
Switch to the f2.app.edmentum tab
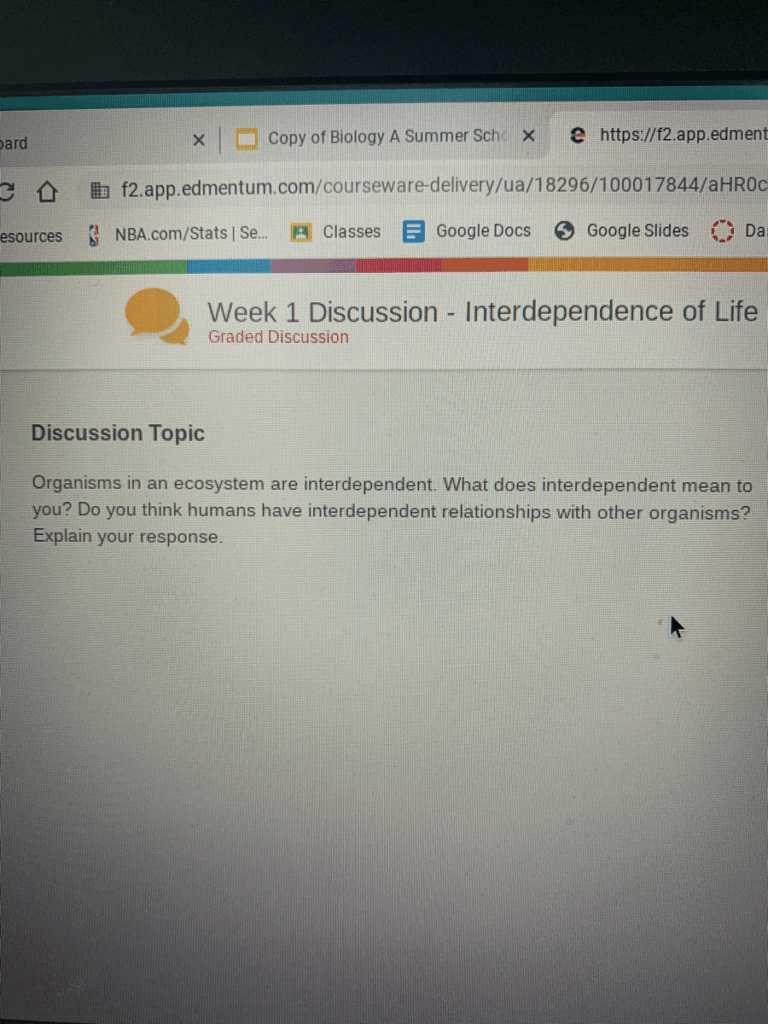click(x=670, y=134)
